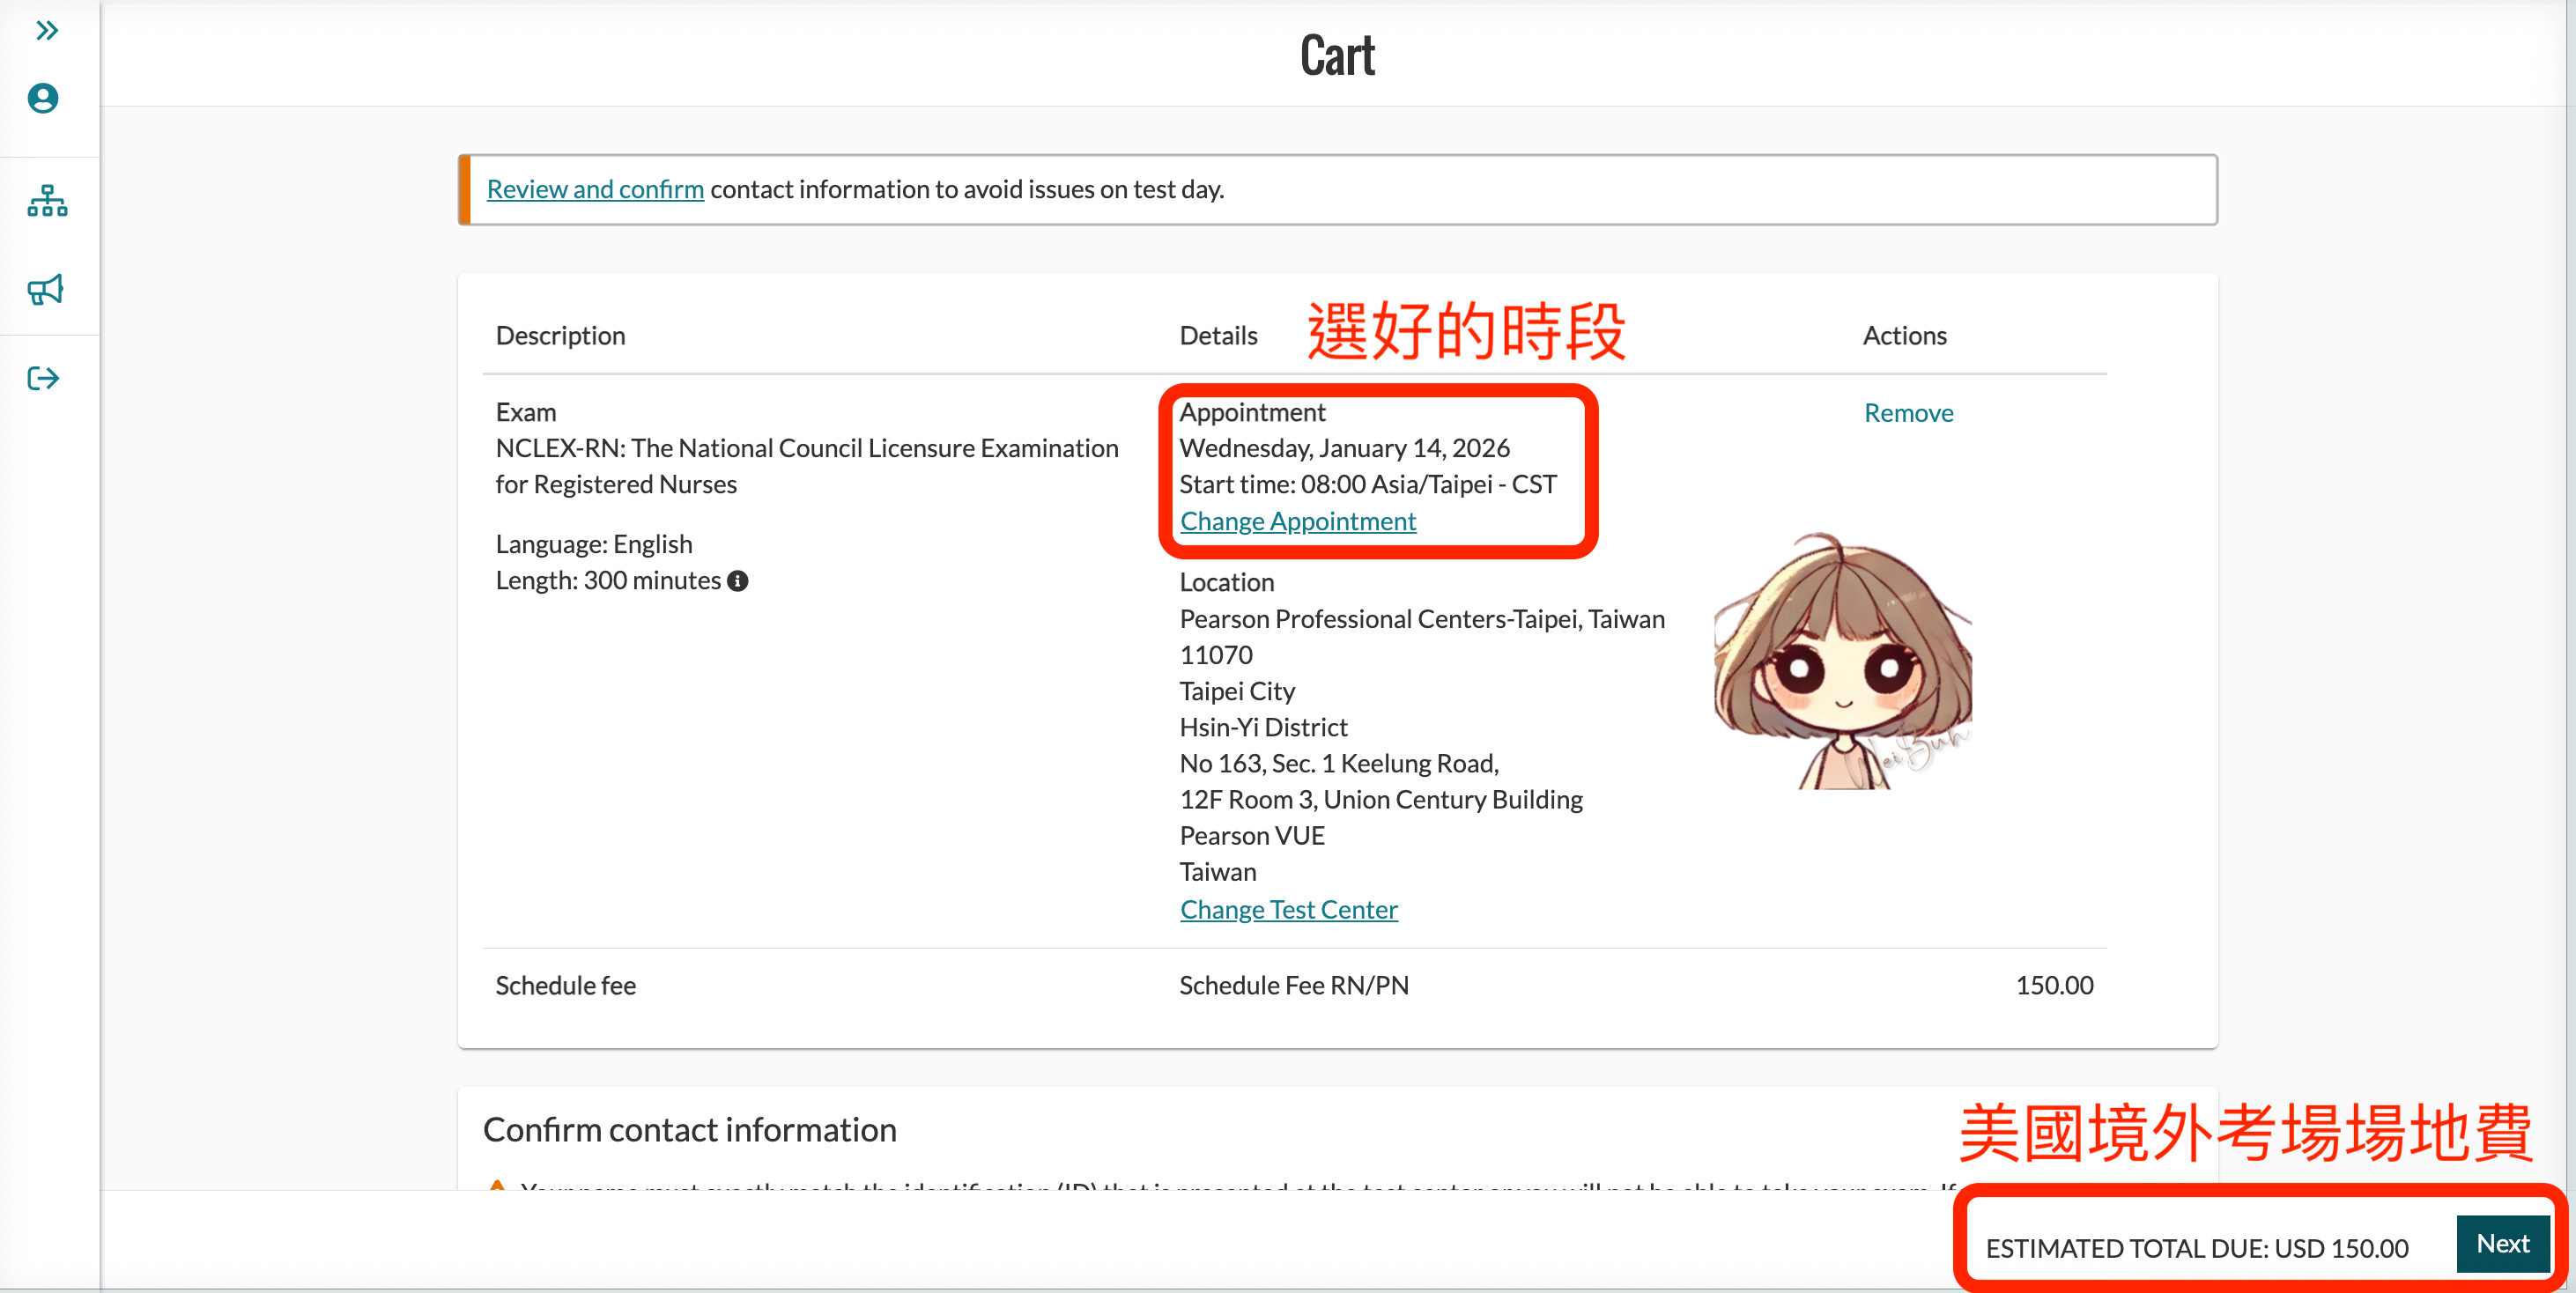Open the megaphone announcements icon
The image size is (2576, 1293).
tap(45, 290)
